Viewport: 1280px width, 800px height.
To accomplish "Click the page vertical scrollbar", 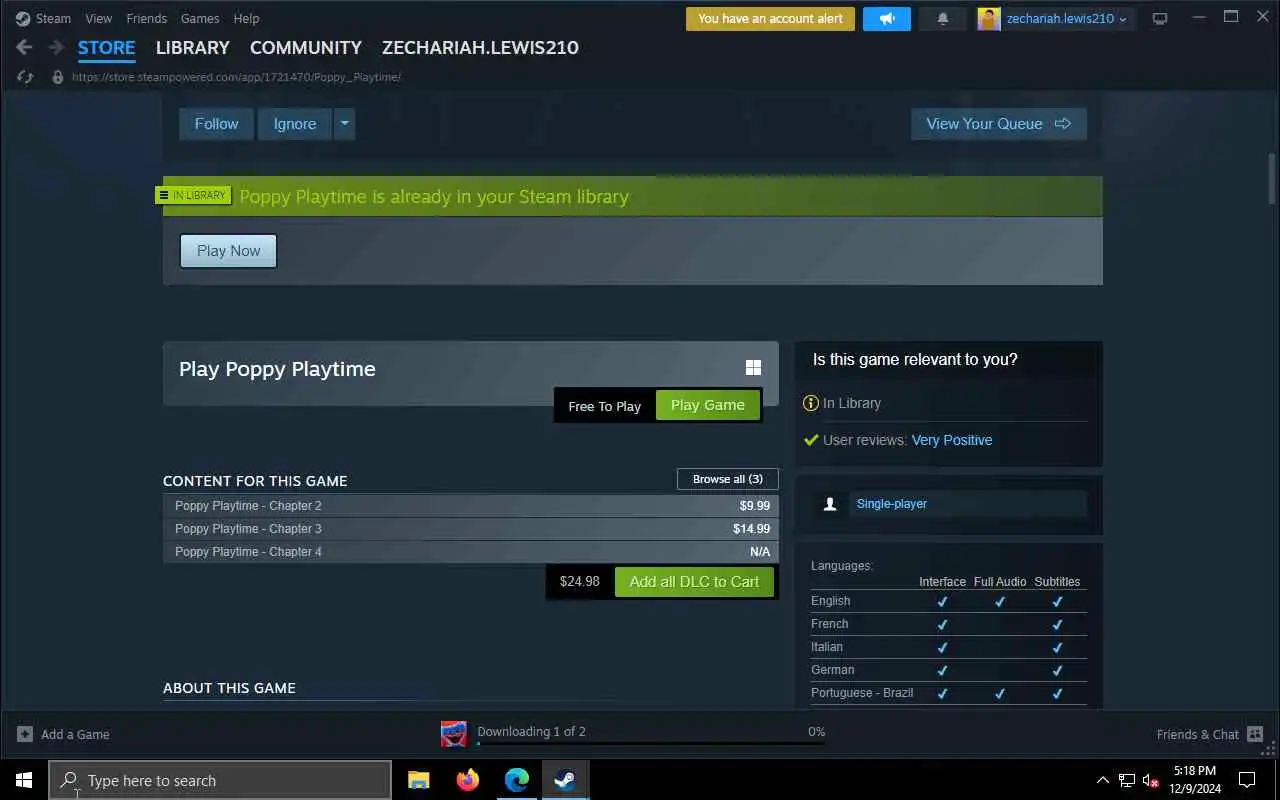I will pos(1272,178).
